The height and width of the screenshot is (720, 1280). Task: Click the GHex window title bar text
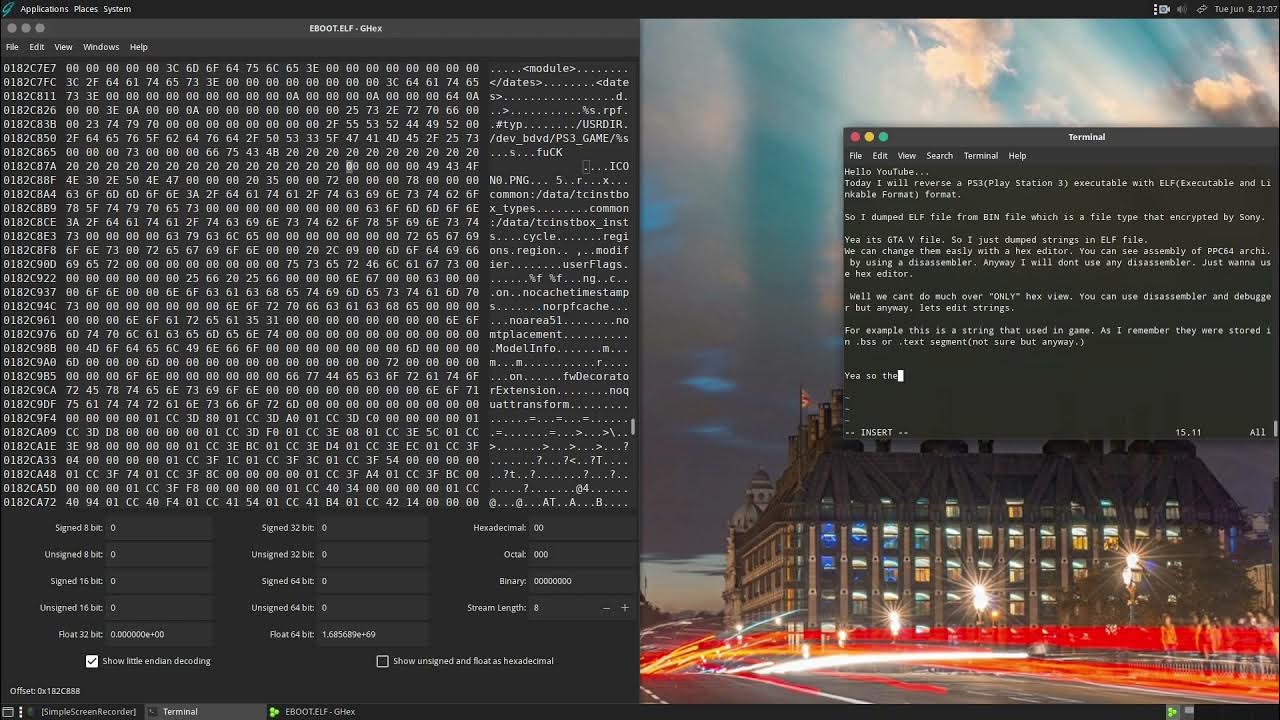pos(346,28)
